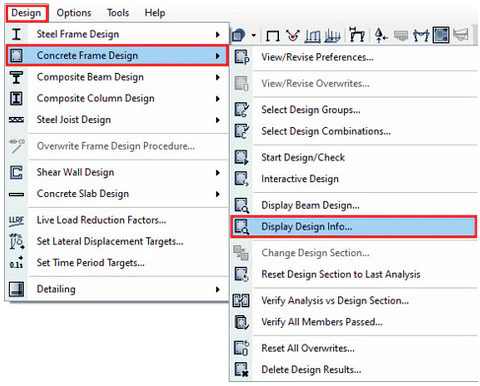Click the 3D extruded object toolbar icon

(x=239, y=35)
